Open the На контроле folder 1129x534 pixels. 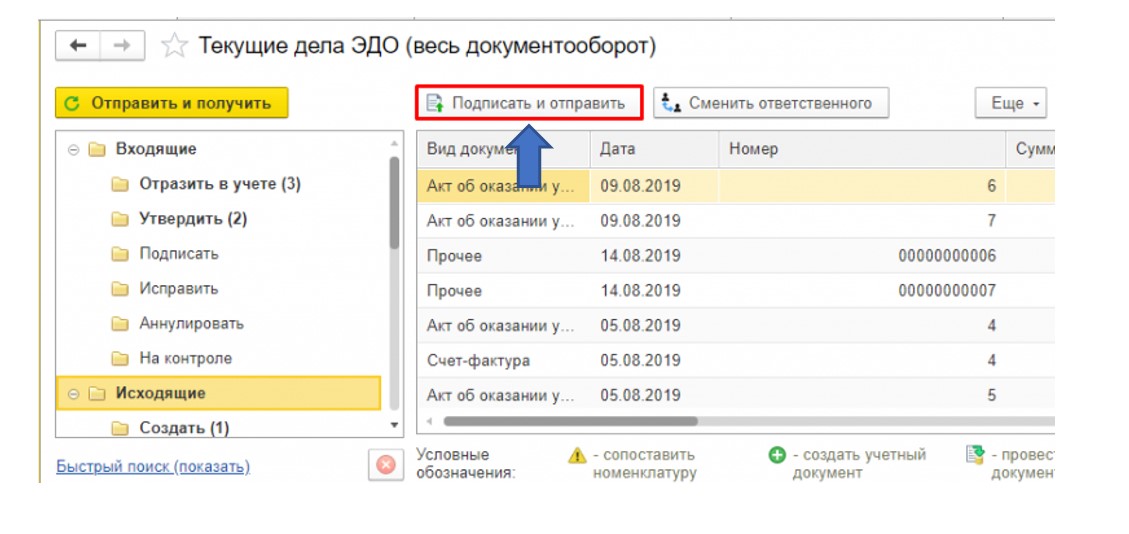(x=185, y=359)
